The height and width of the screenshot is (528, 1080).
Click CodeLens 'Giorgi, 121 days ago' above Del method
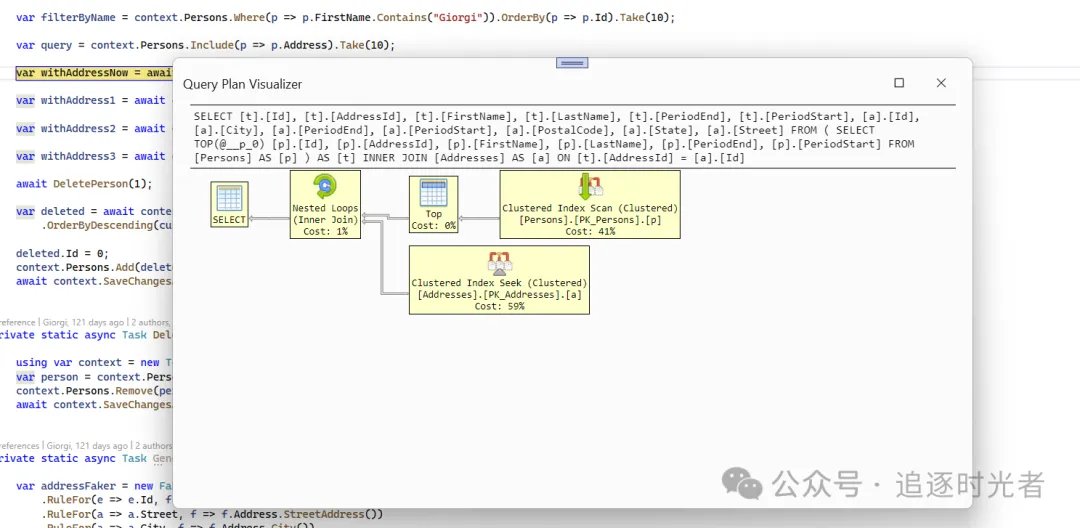click(85, 321)
